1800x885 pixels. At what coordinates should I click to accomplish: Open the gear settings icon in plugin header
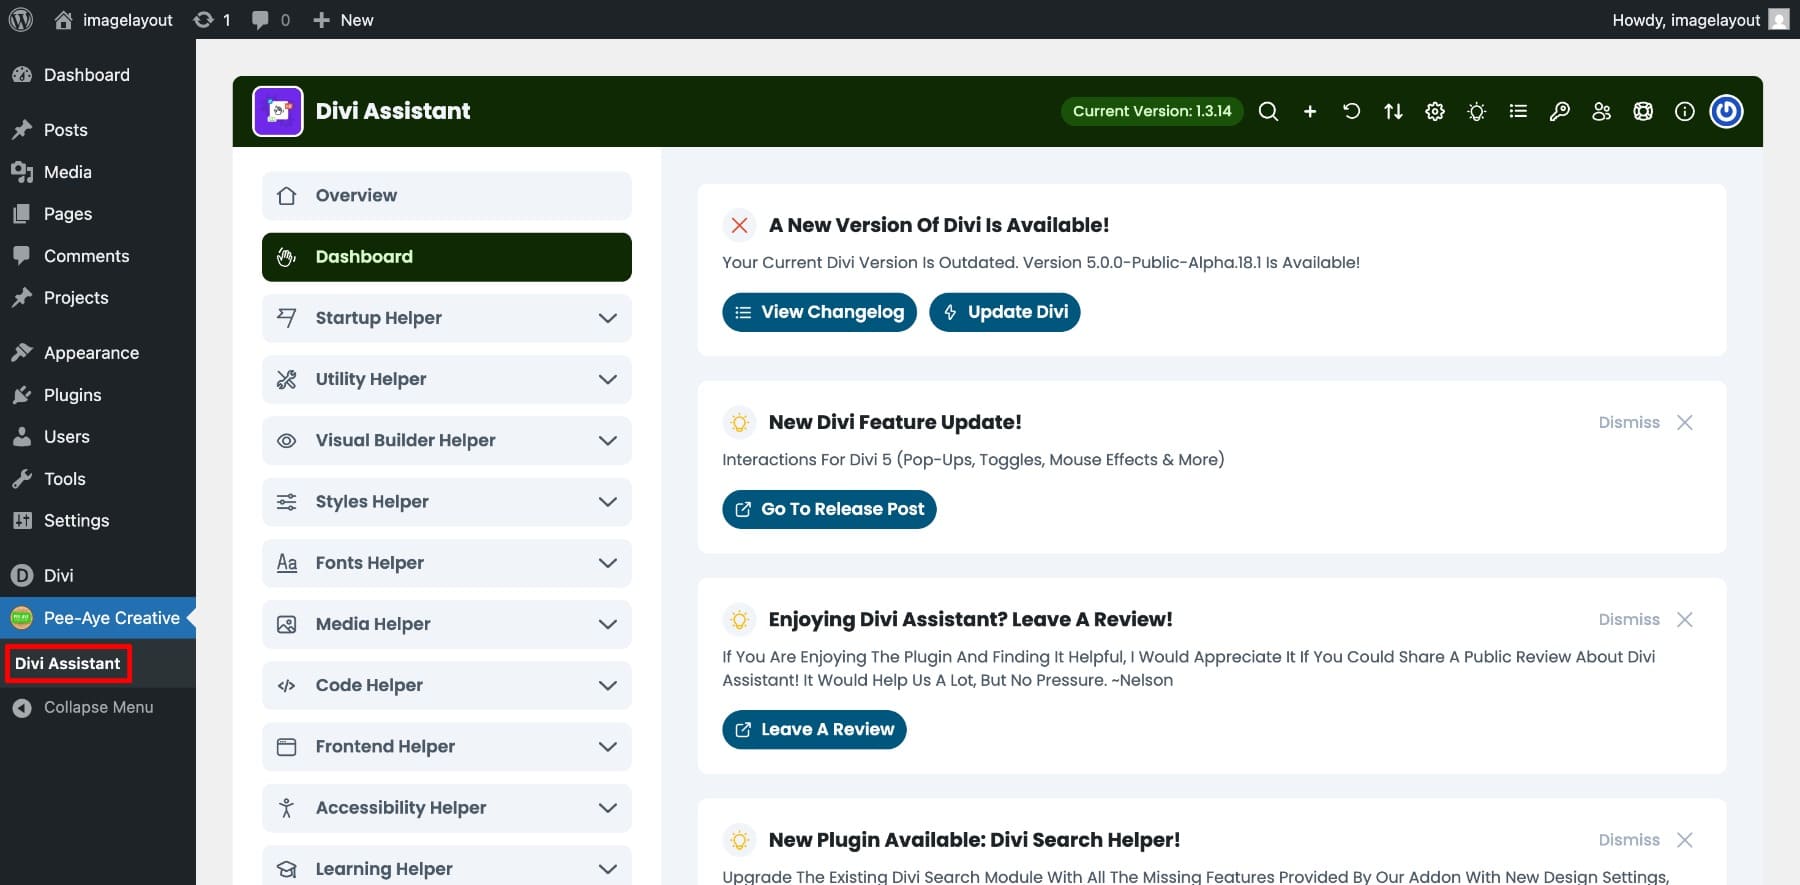point(1435,111)
